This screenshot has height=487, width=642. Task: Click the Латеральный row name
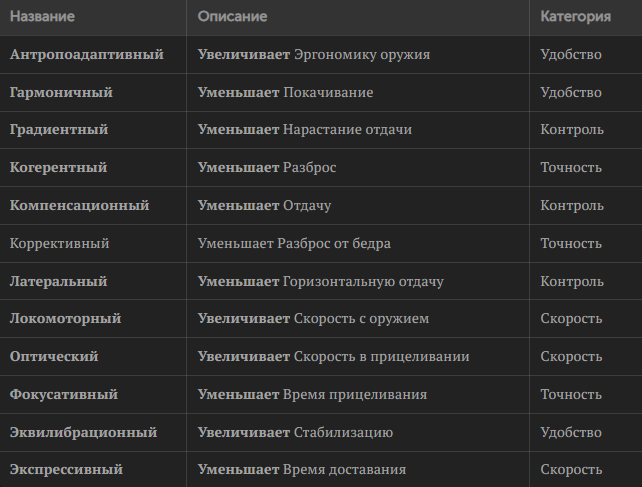pyautogui.click(x=58, y=281)
